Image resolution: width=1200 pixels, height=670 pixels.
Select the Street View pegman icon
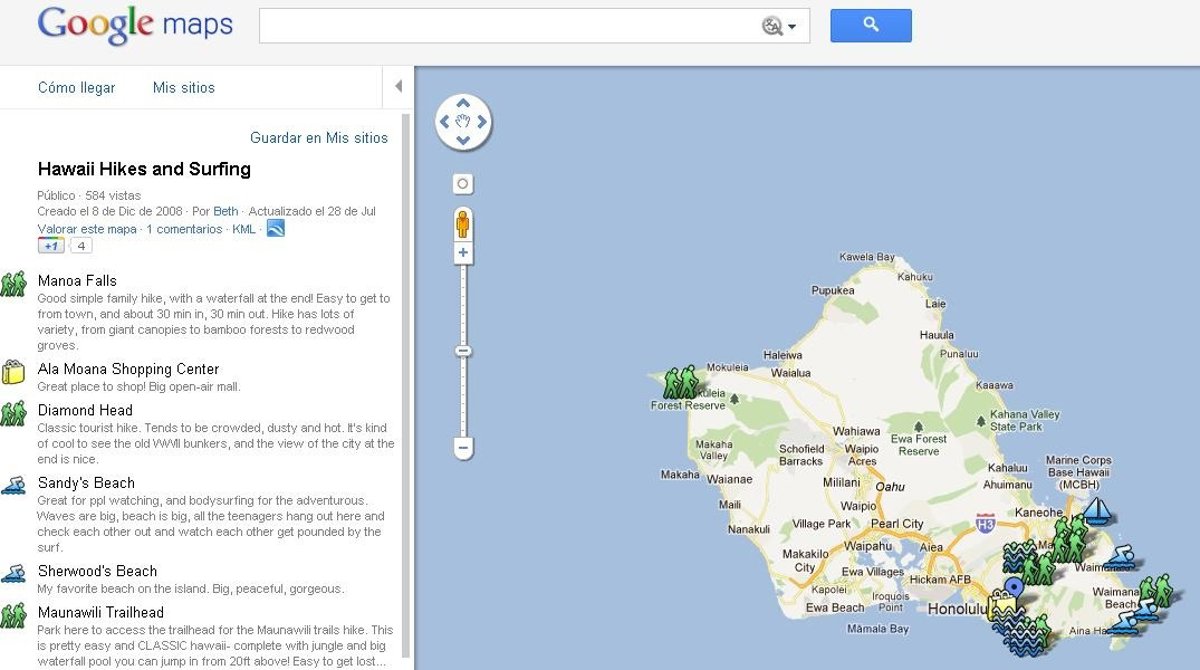(462, 223)
